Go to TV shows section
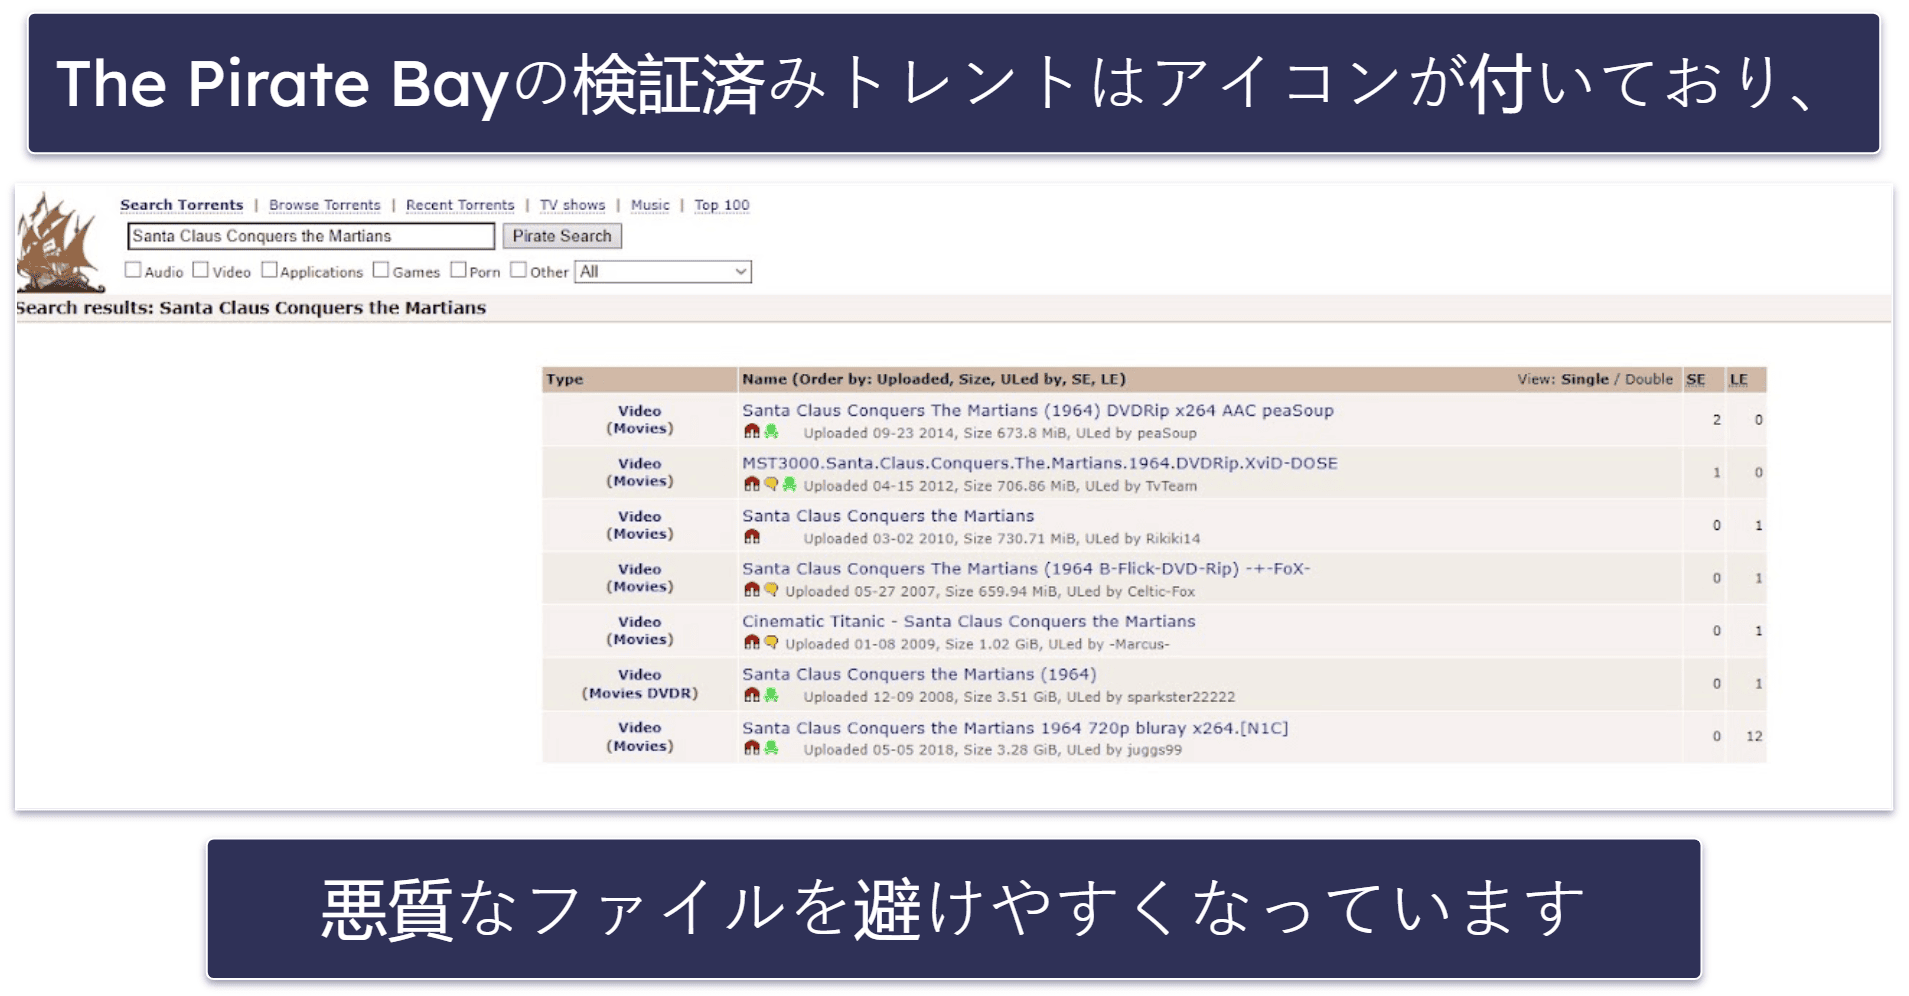The image size is (1909, 996). point(573,205)
